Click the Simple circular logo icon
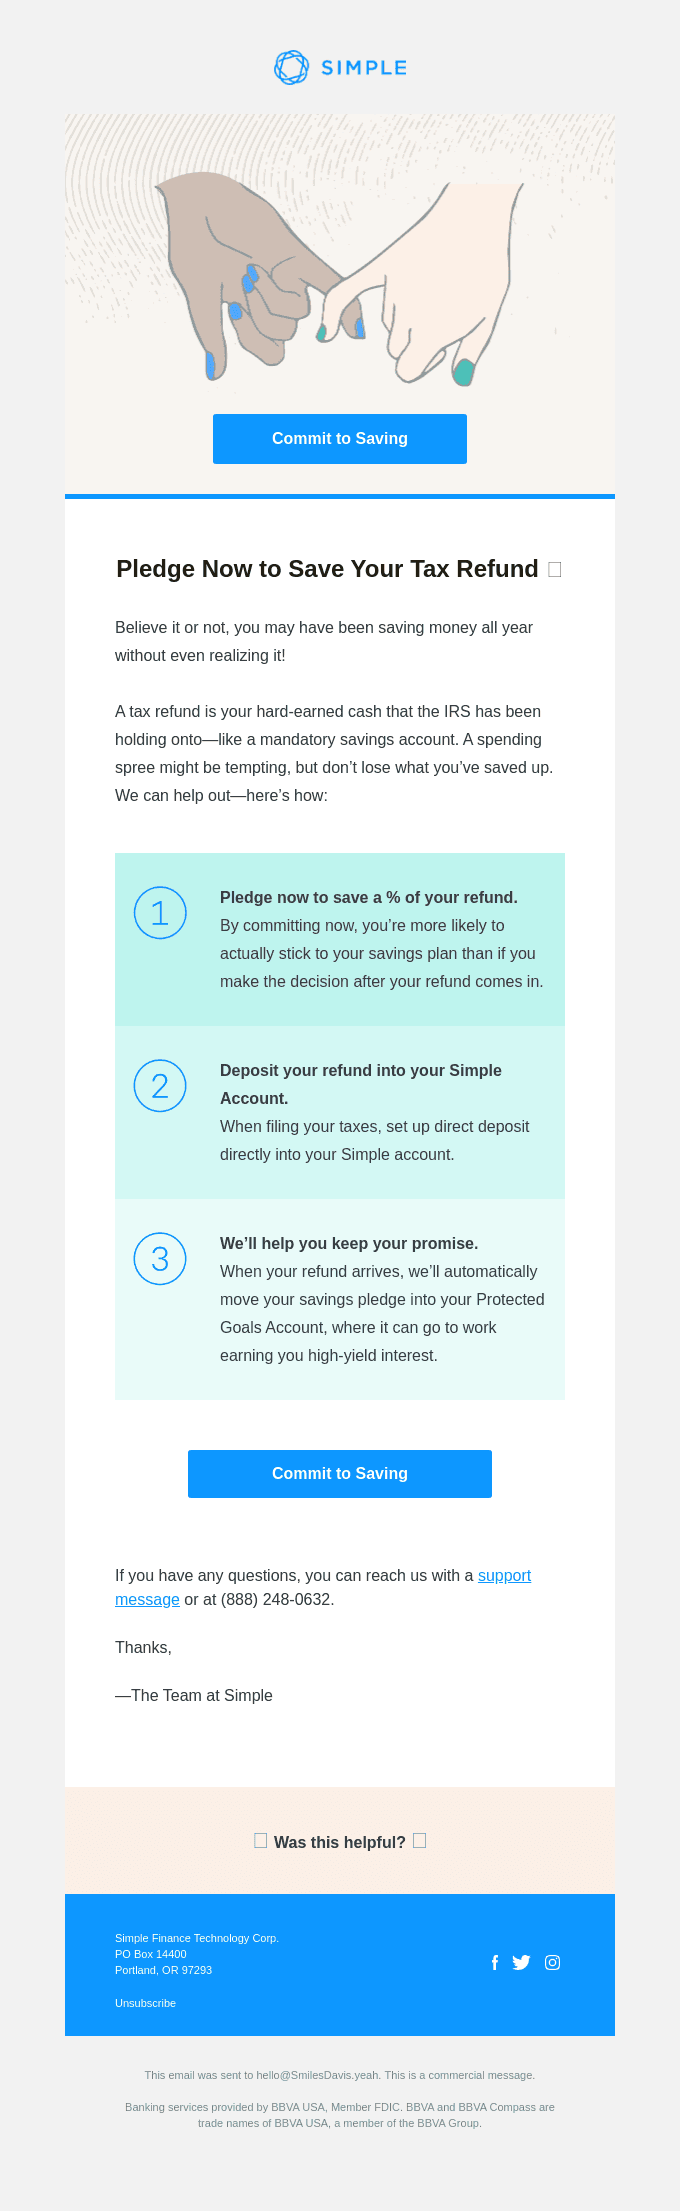 point(291,67)
